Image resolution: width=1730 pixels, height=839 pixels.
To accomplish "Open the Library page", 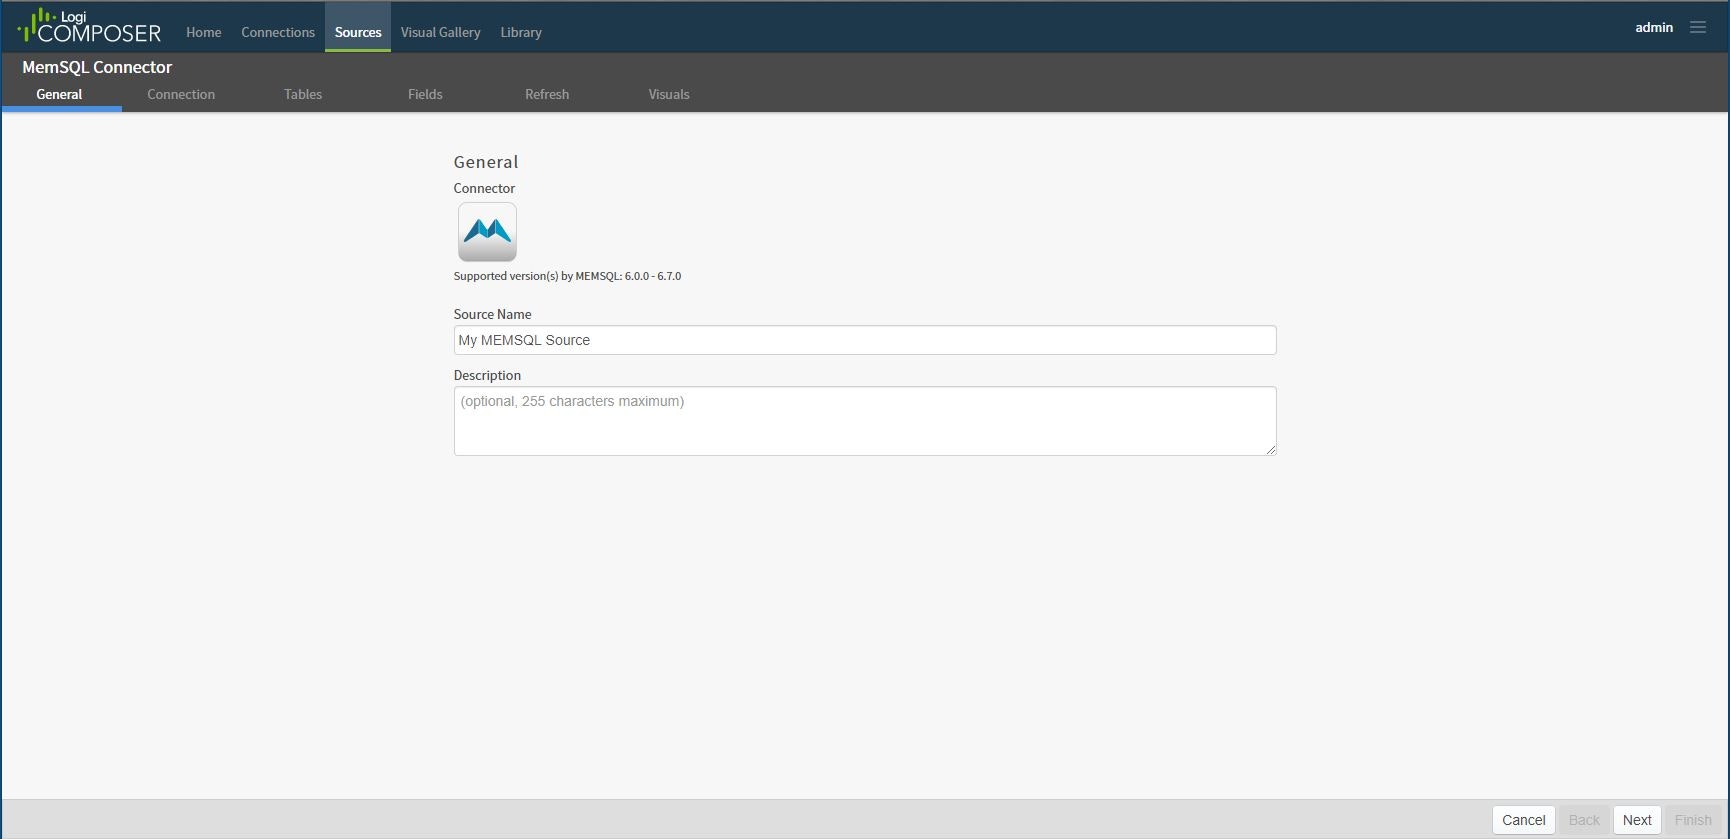I will tap(521, 32).
